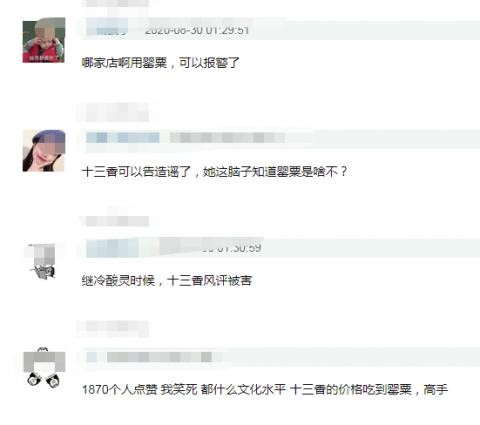This screenshot has height=425, width=480.
Task: Click cartoon avatar beside 1870个人点赞 comment
Action: [44, 367]
